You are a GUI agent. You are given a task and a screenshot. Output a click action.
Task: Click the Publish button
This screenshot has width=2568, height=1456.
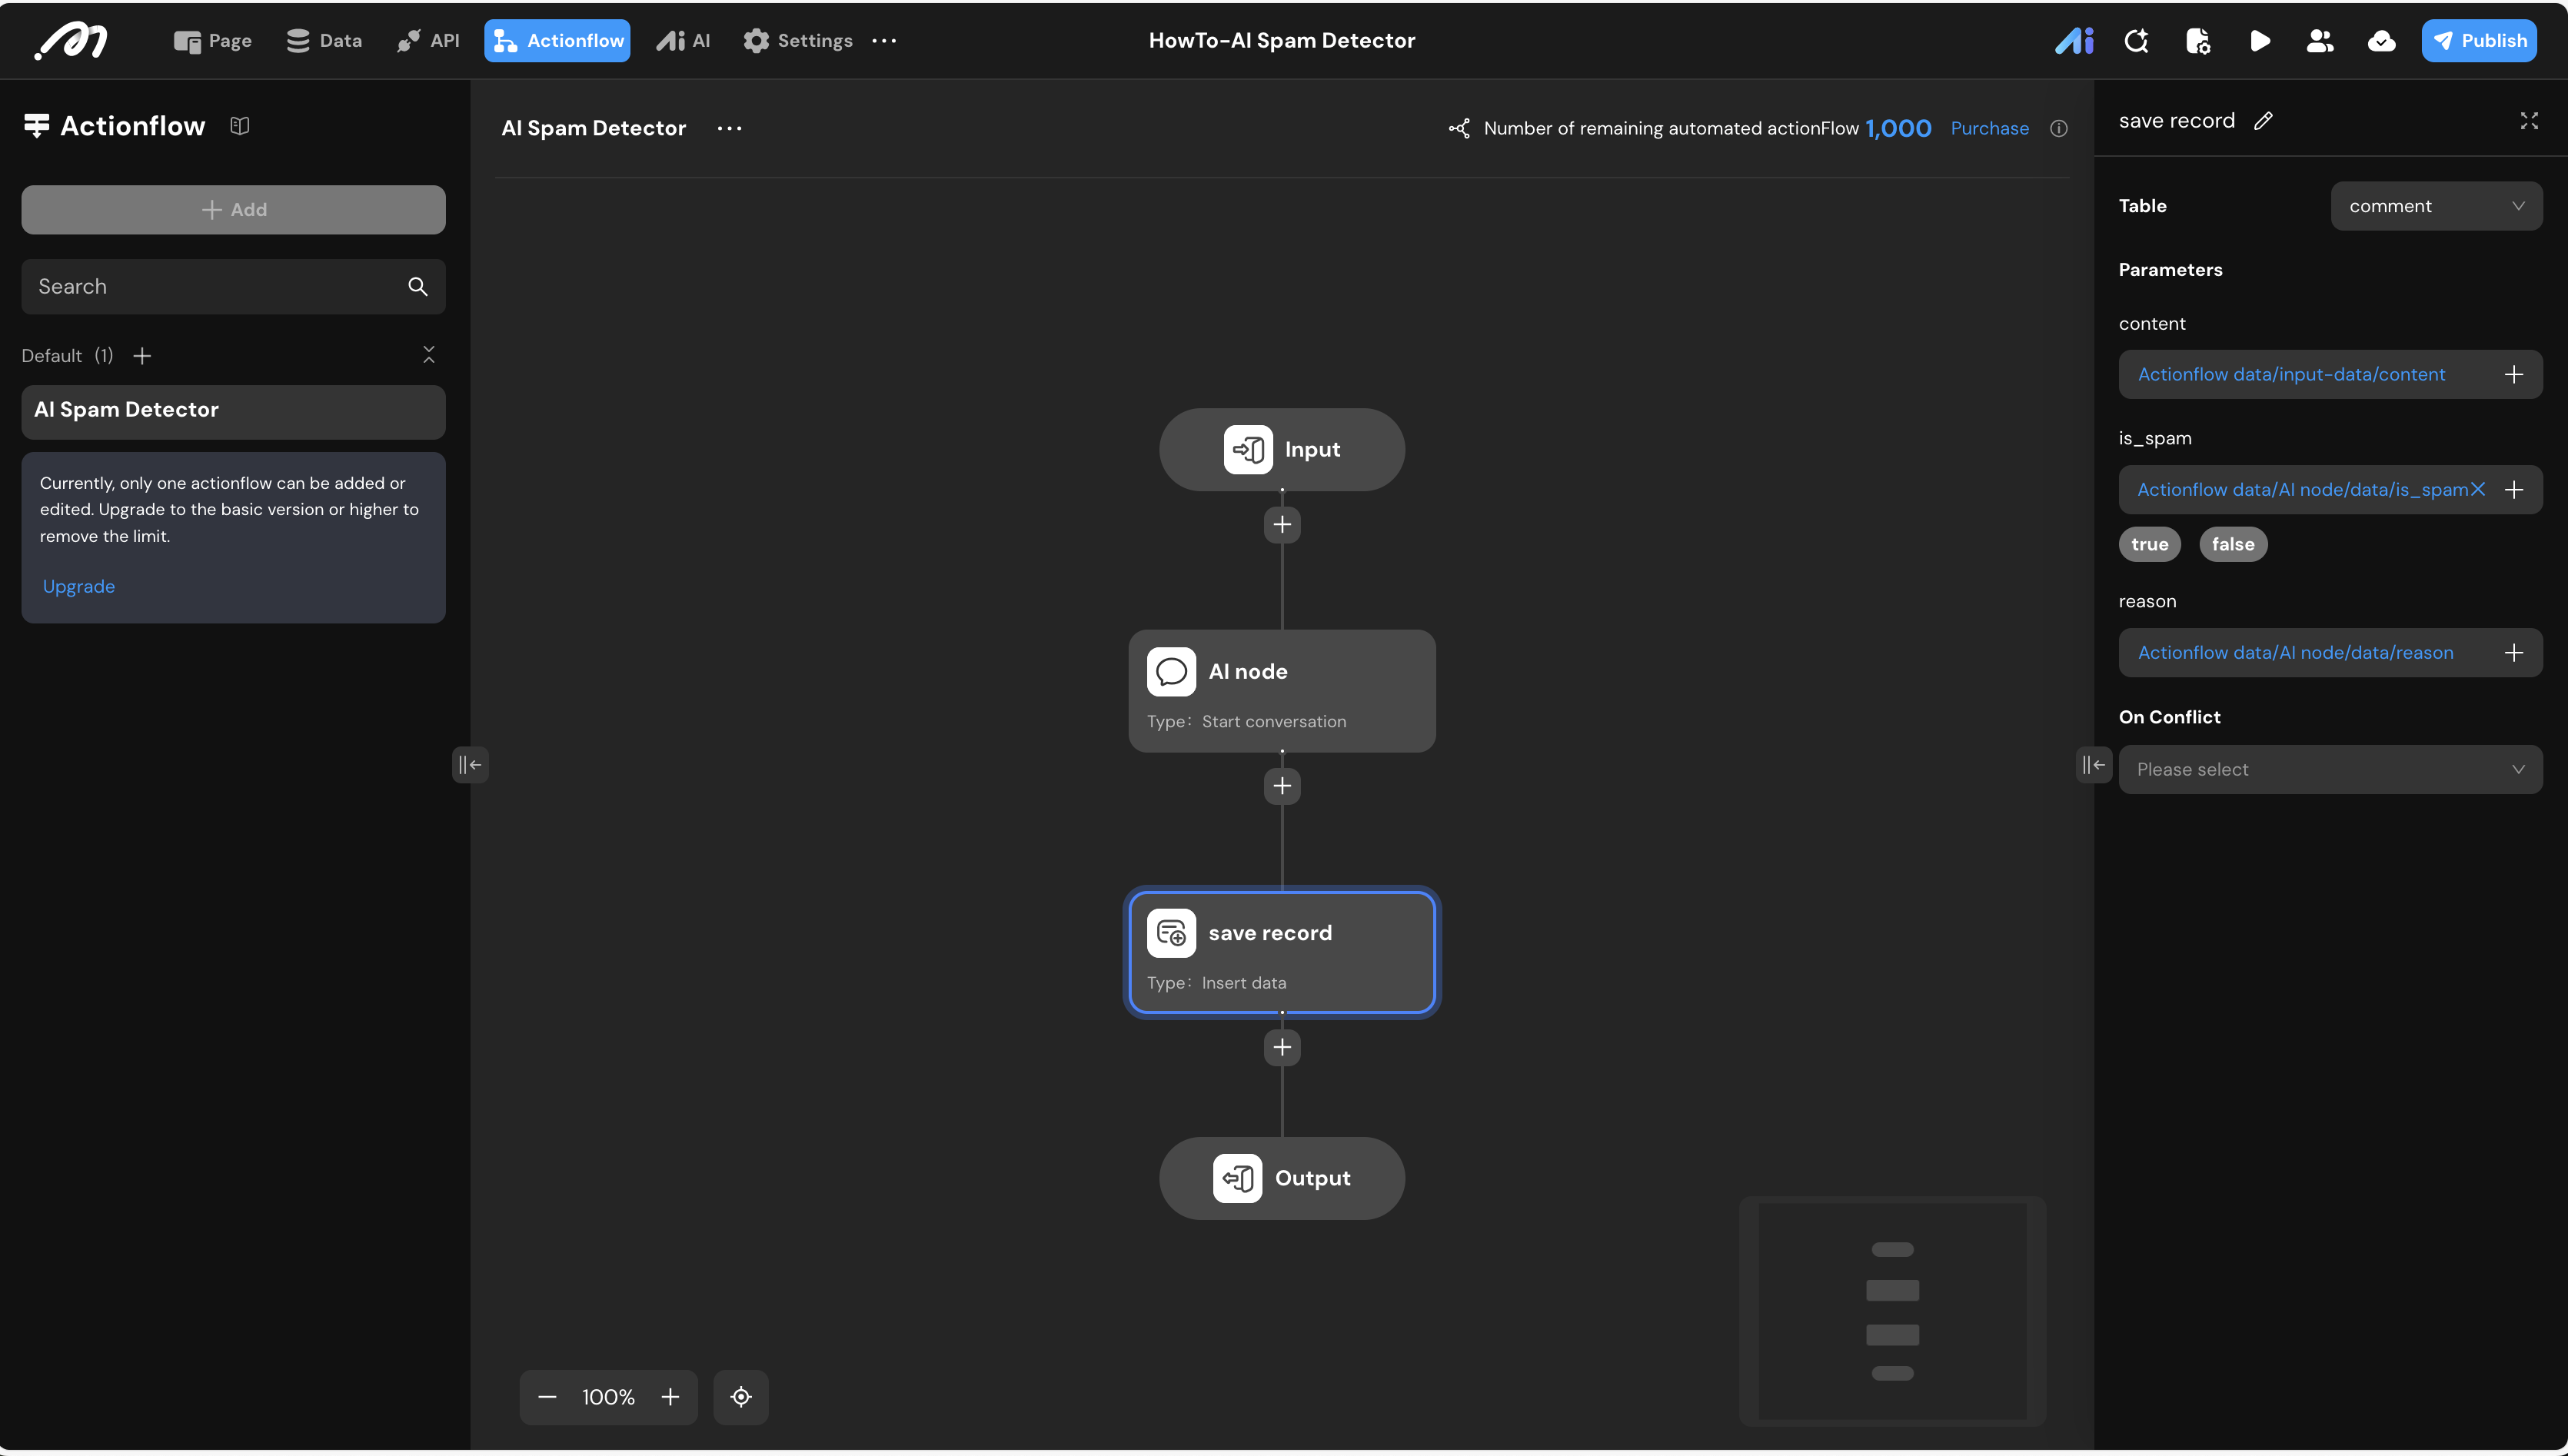(x=2479, y=41)
